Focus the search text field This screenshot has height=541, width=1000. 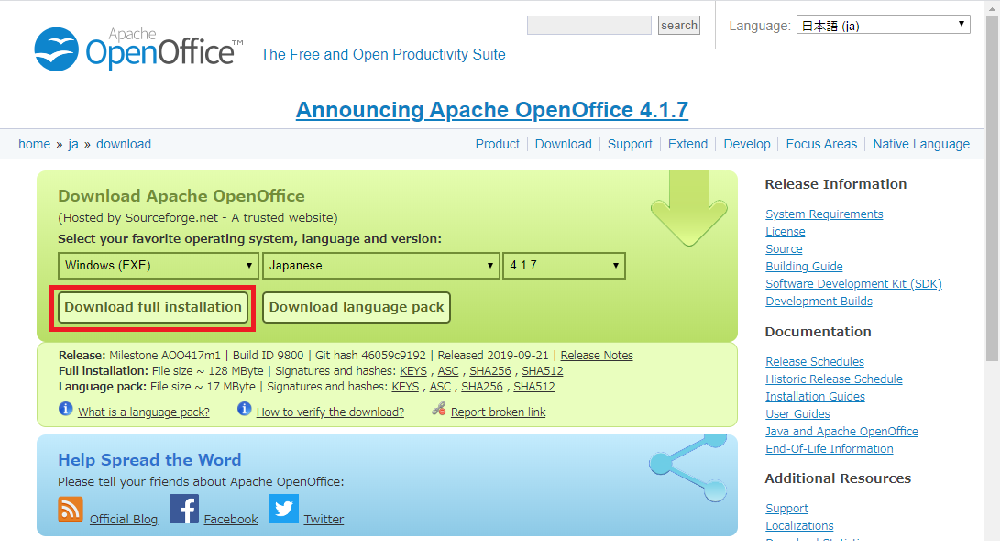(x=589, y=26)
